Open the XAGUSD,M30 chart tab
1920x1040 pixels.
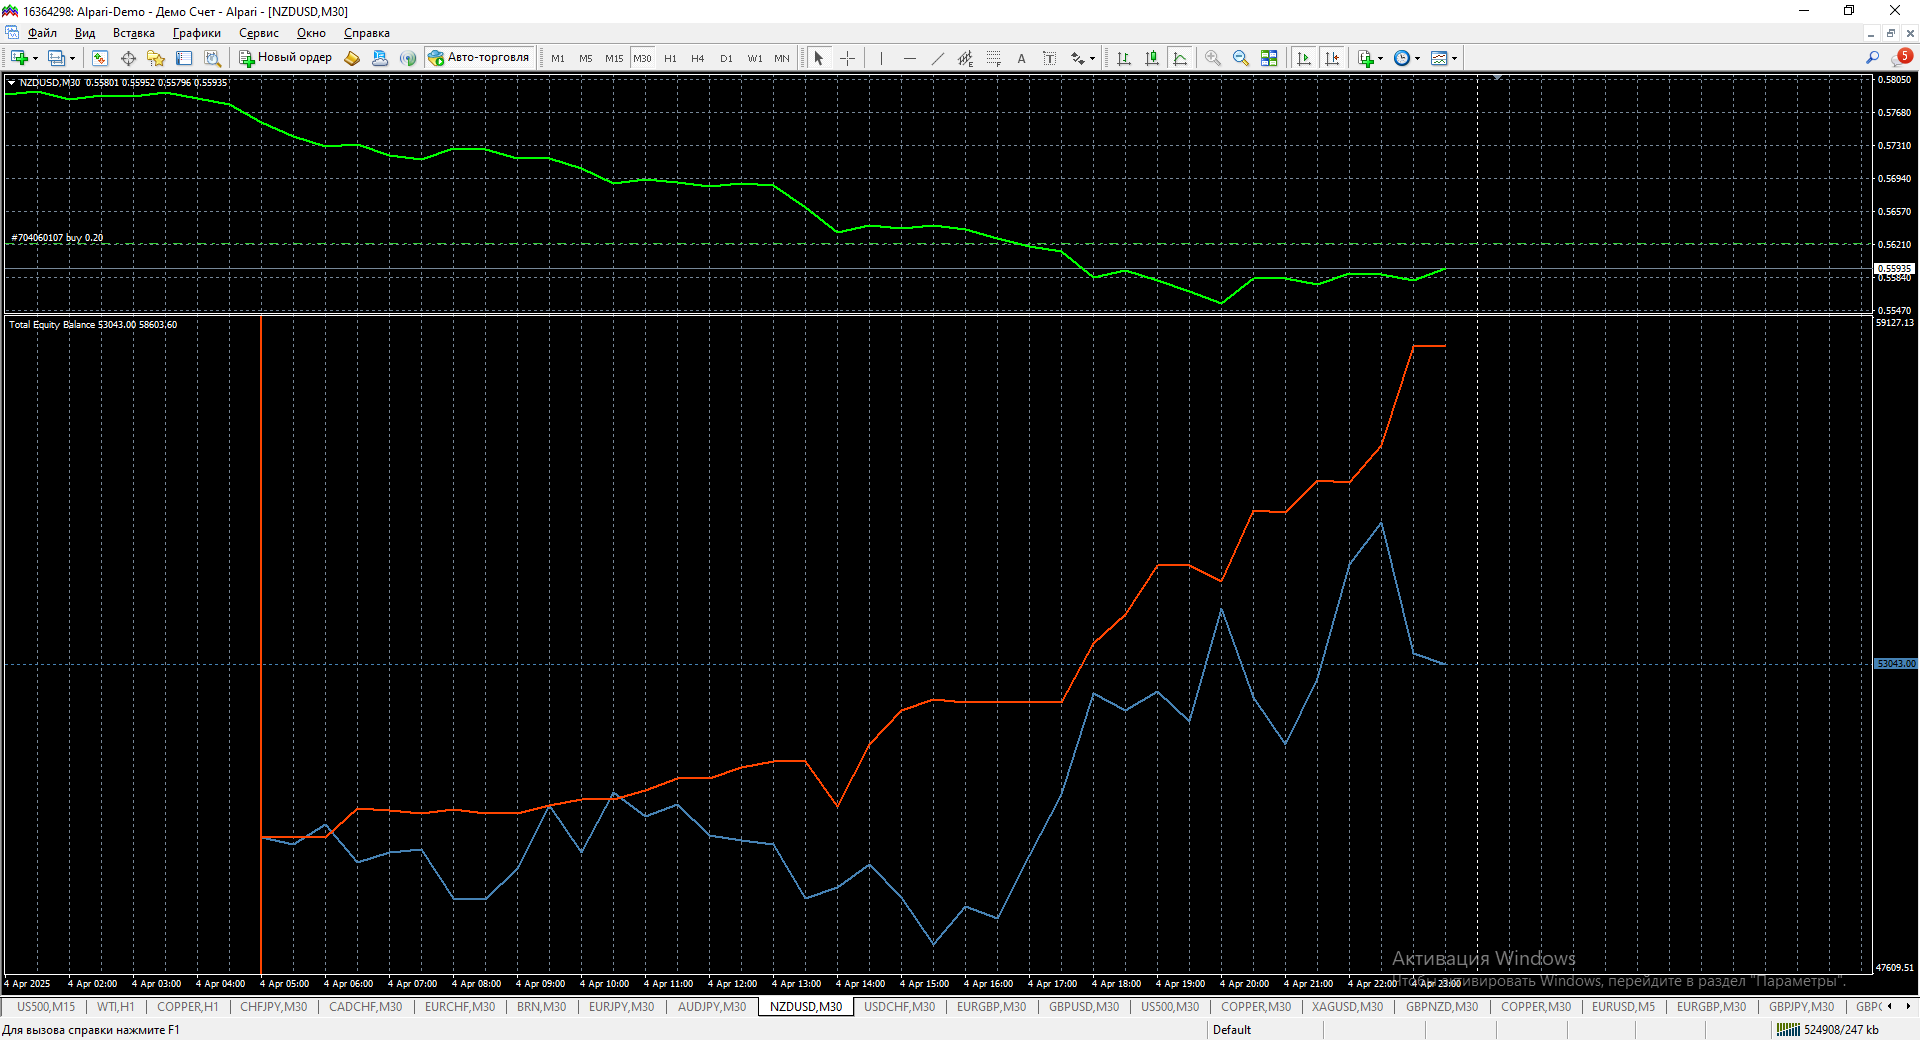pos(1348,1007)
